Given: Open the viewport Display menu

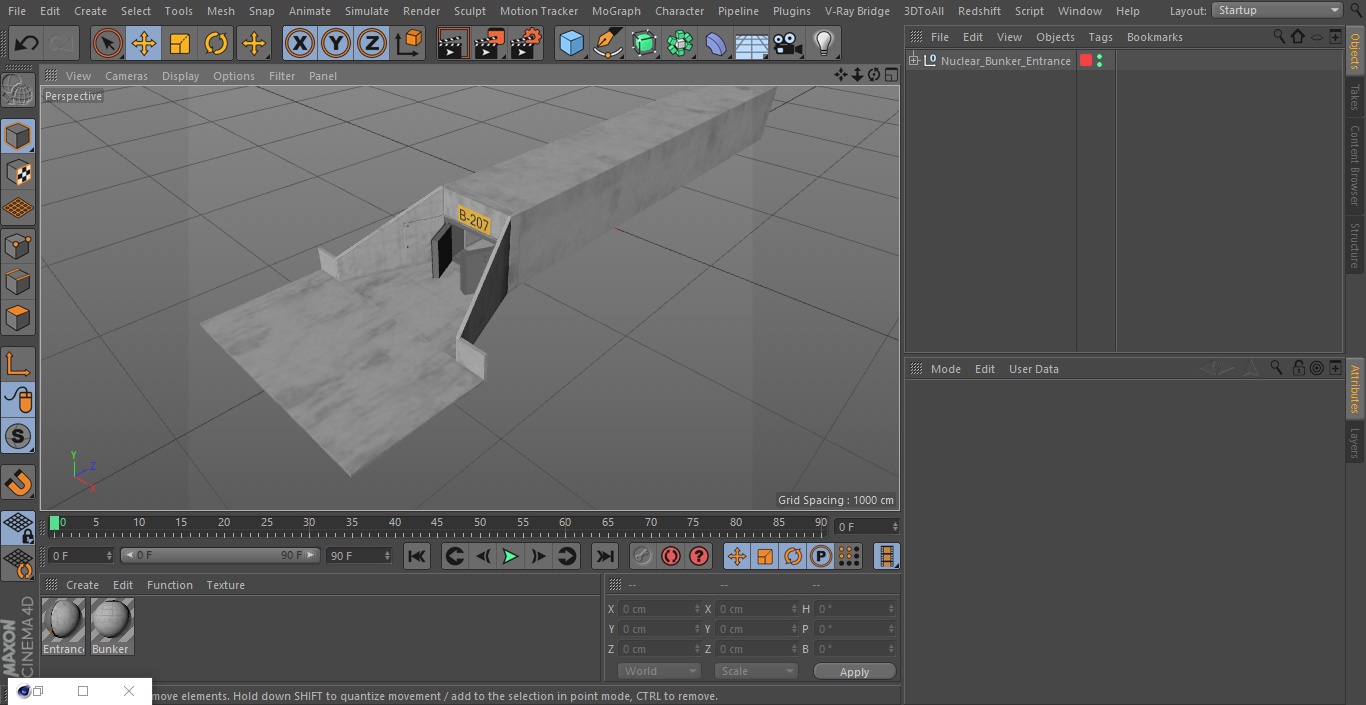Looking at the screenshot, I should tap(180, 76).
